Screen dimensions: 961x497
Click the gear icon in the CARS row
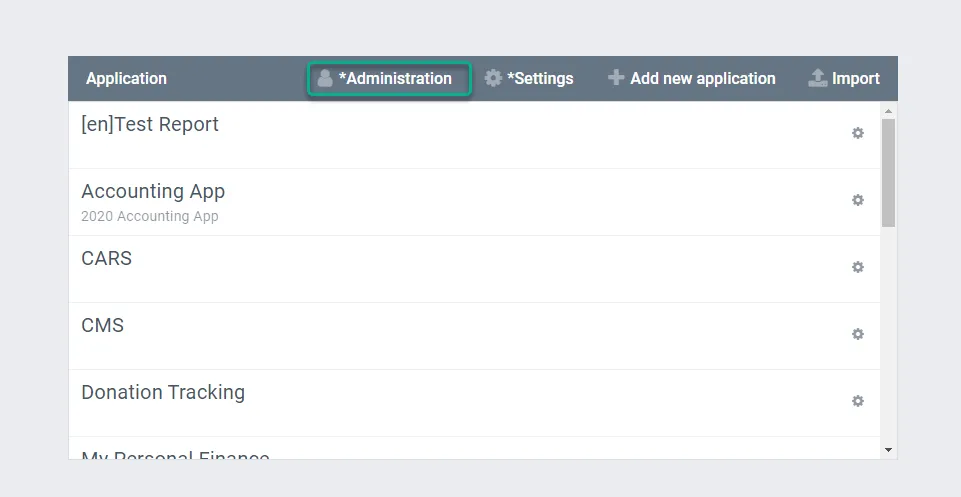(x=857, y=267)
